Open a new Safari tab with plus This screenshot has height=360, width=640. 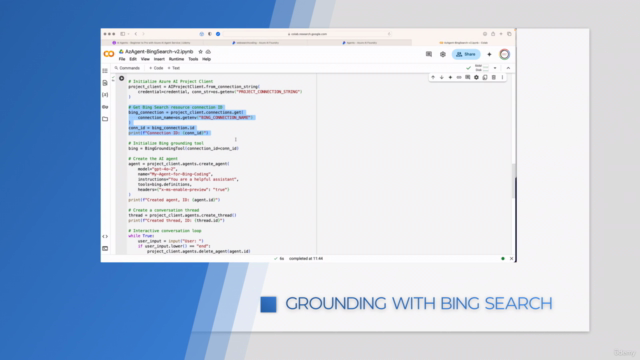(501, 34)
